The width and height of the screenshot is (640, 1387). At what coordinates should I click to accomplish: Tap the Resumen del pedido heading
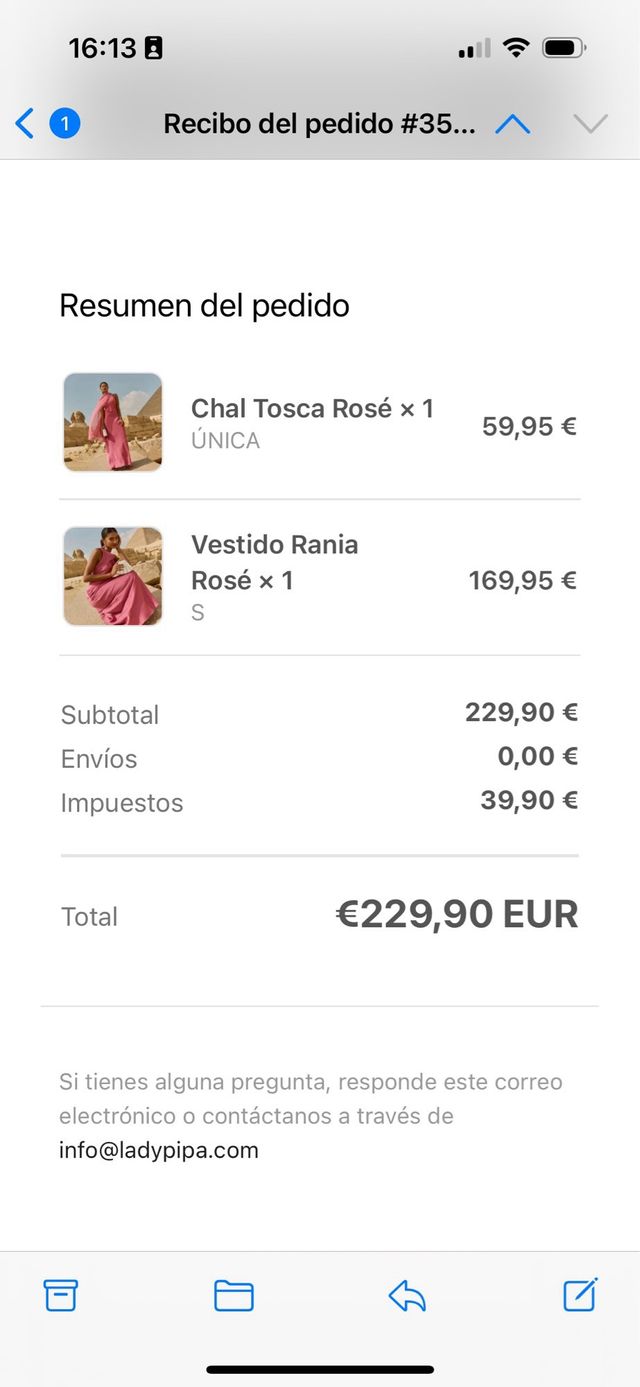[205, 305]
